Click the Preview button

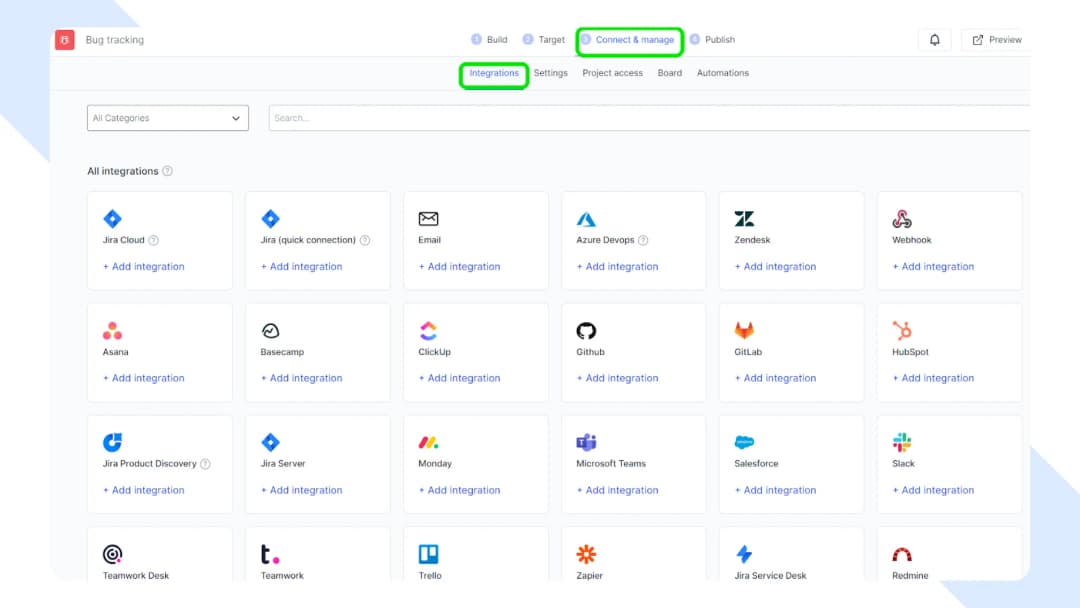click(996, 39)
